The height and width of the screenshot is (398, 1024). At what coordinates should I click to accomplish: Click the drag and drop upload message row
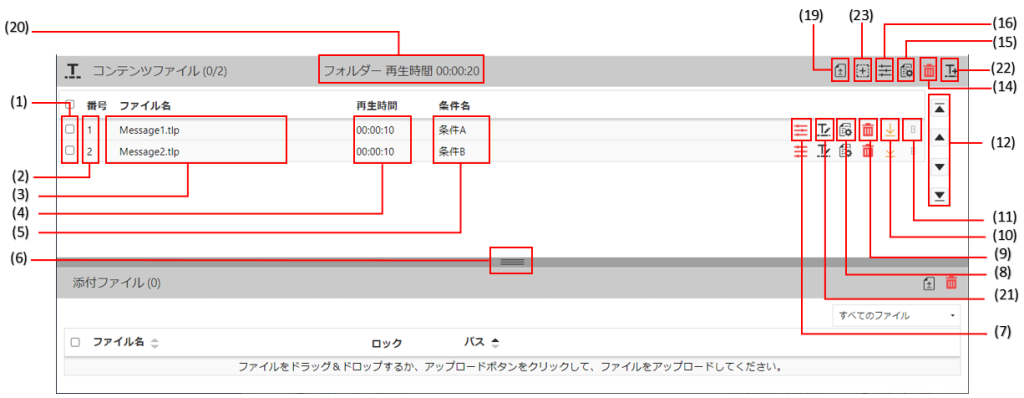point(511,367)
